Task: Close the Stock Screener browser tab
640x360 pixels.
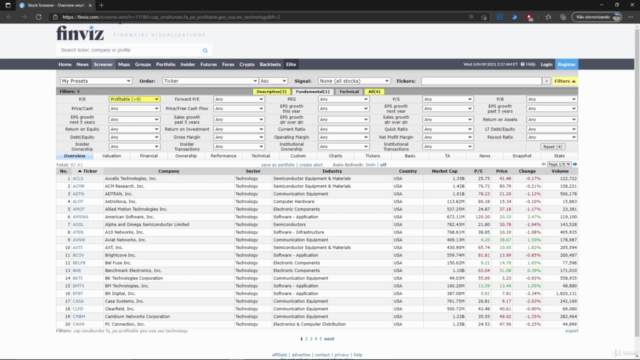Action: (90, 5)
